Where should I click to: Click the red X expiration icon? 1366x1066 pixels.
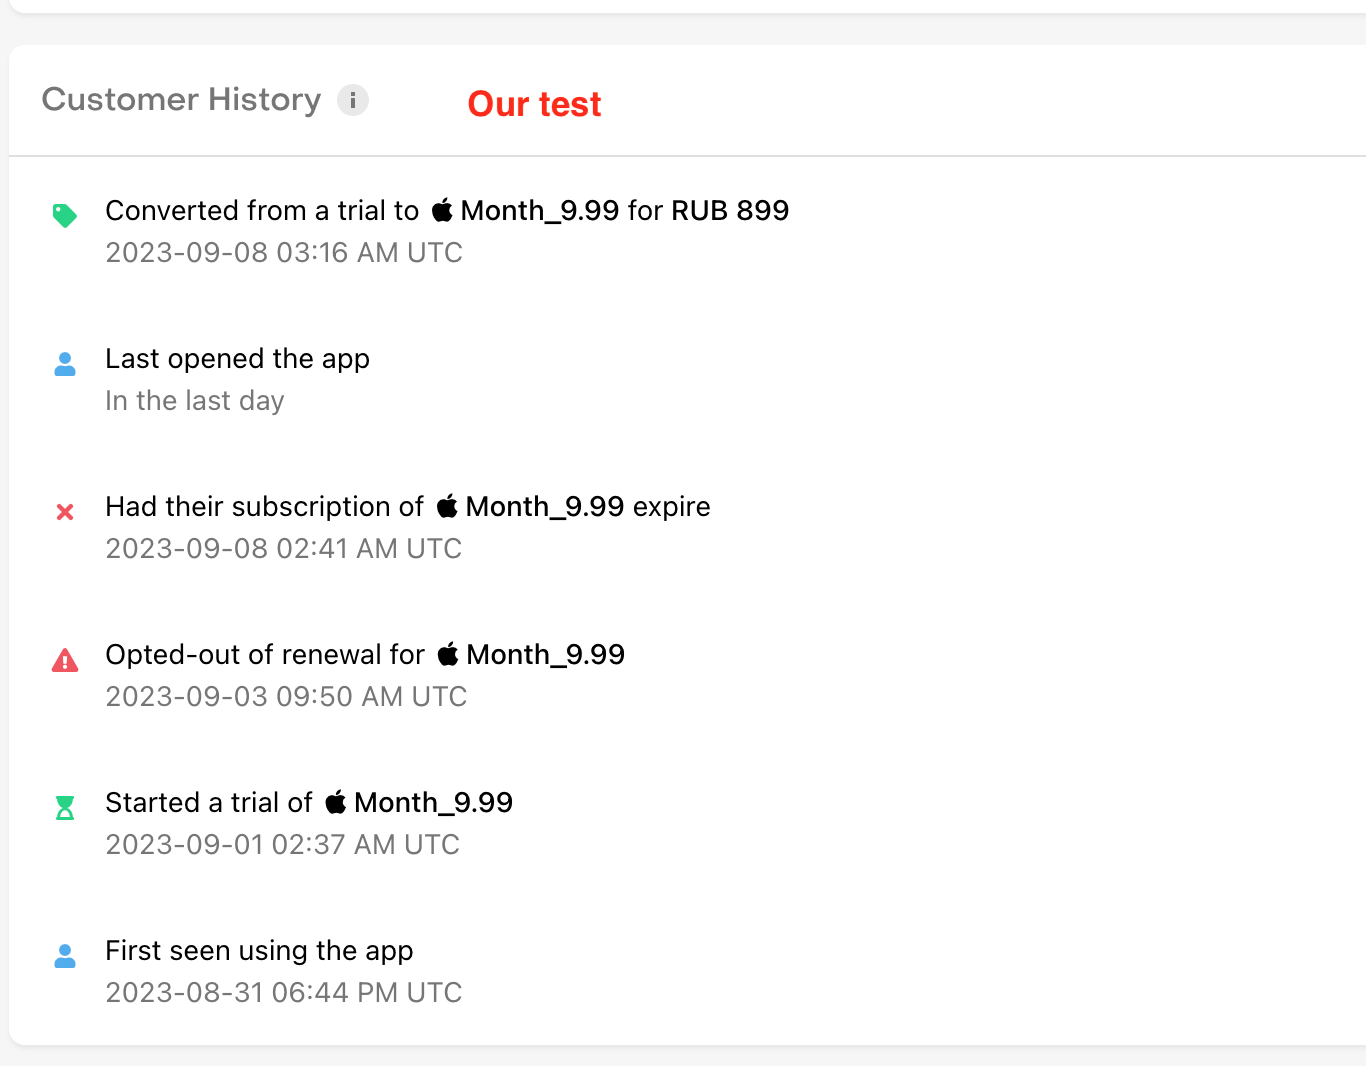coord(65,512)
